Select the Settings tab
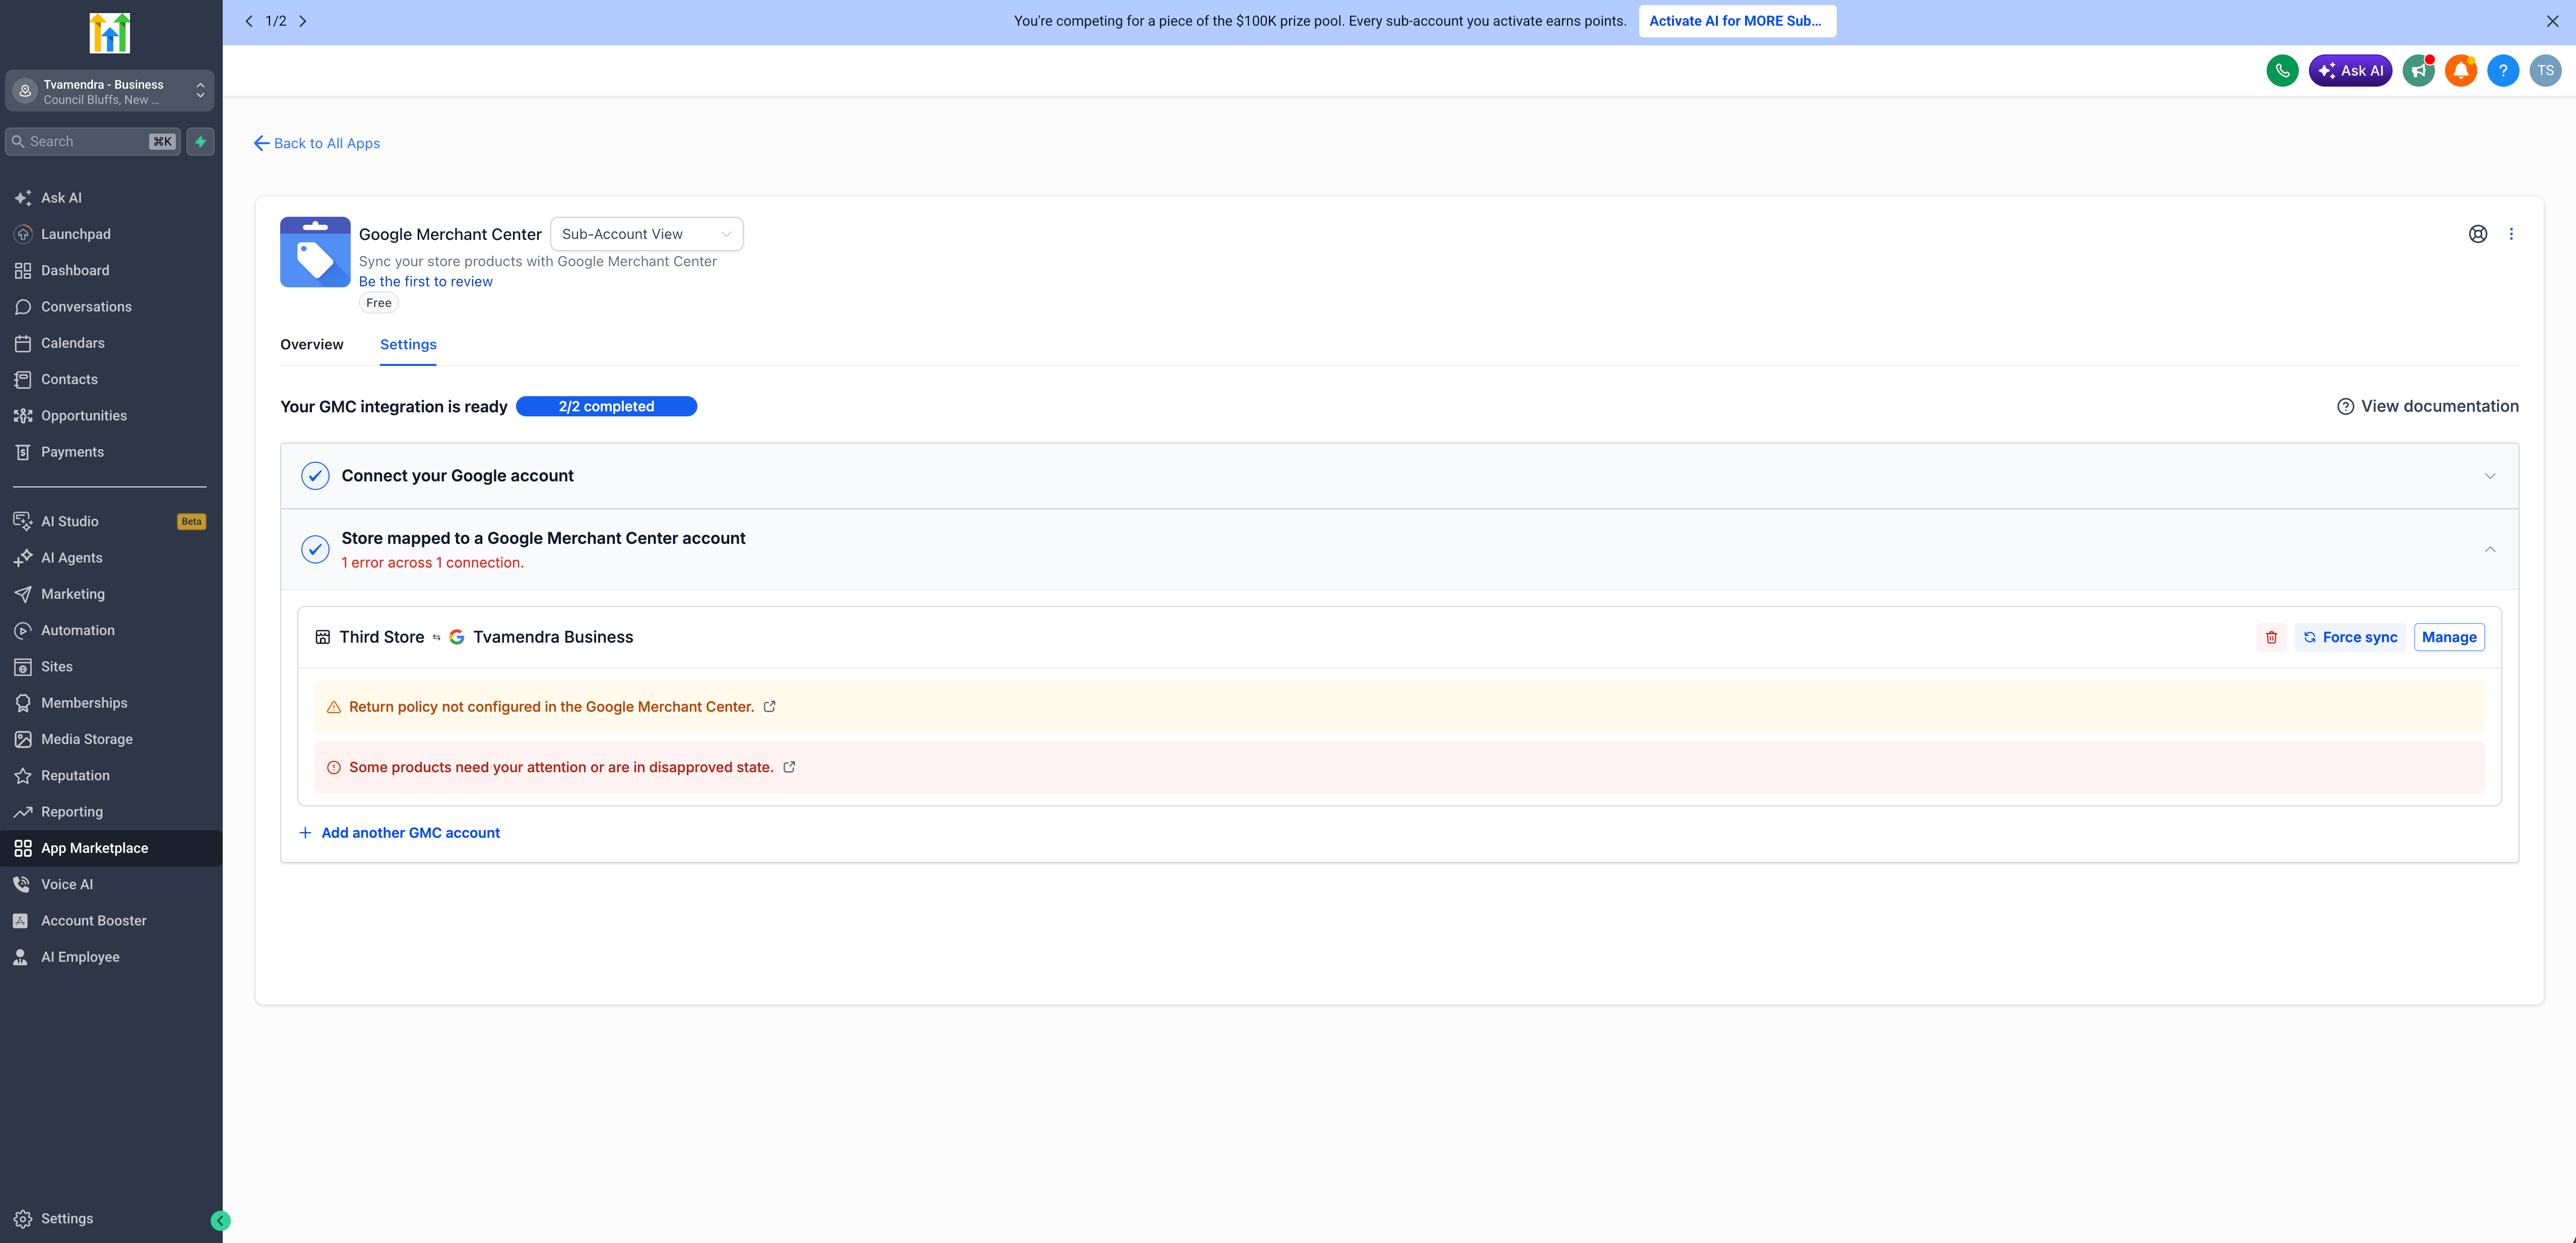Screen dimensions: 2576x1243 (x=408, y=344)
